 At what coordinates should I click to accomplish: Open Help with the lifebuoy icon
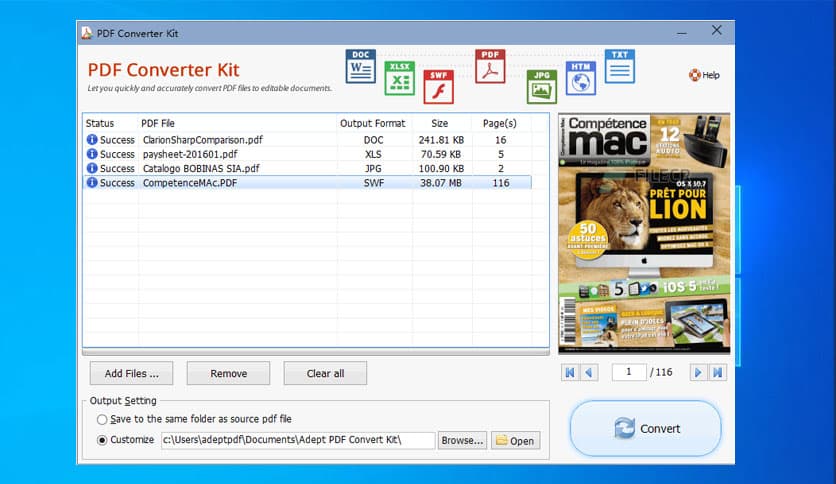[704, 75]
